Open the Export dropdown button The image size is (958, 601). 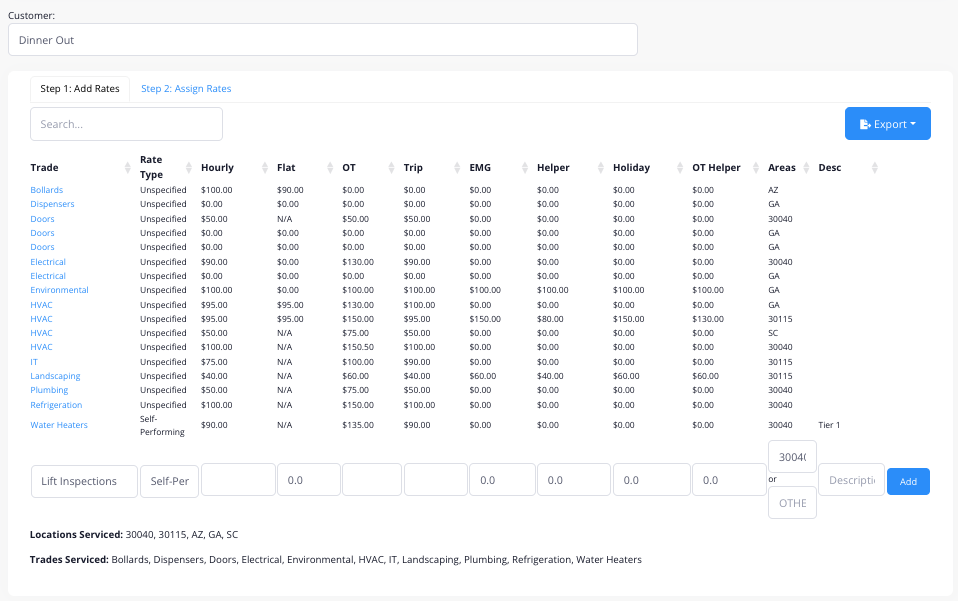point(888,124)
